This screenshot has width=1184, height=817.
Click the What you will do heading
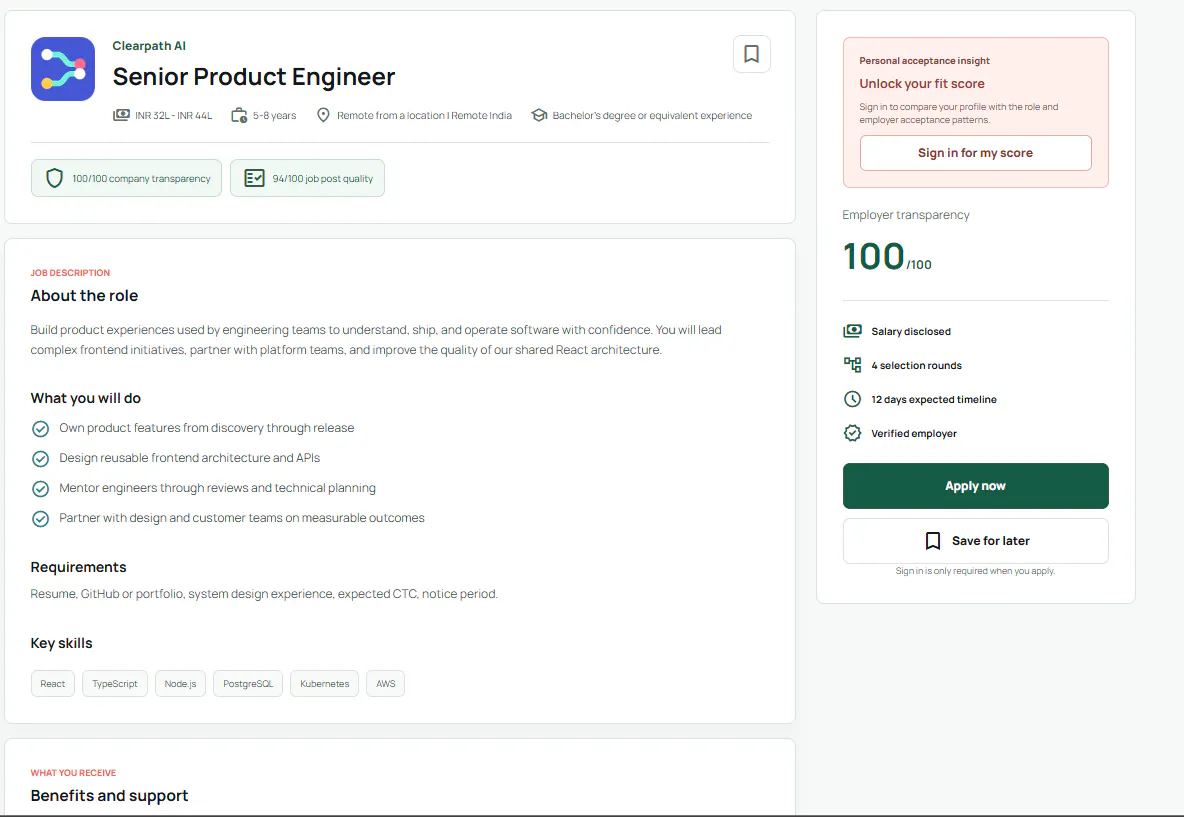coord(86,398)
